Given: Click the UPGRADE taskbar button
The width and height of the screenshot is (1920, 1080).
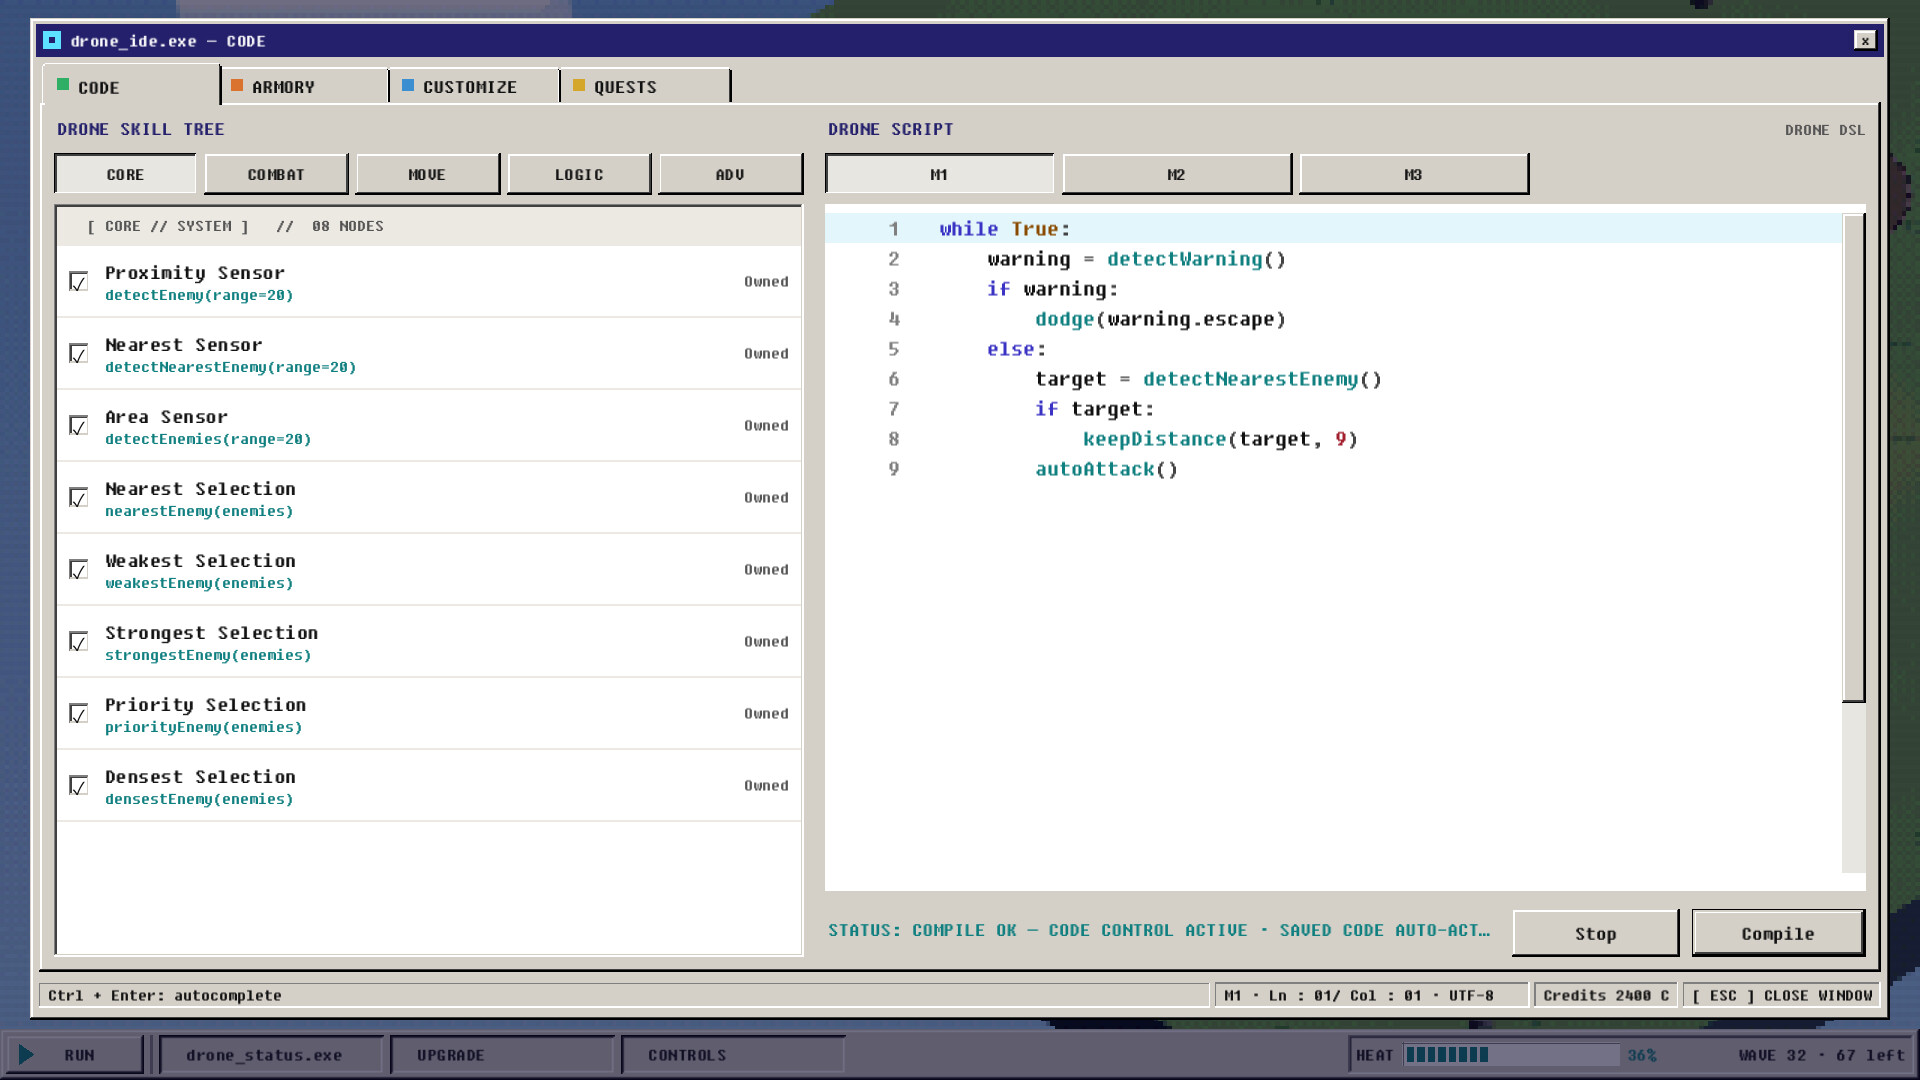Looking at the screenshot, I should pyautogui.click(x=501, y=1055).
